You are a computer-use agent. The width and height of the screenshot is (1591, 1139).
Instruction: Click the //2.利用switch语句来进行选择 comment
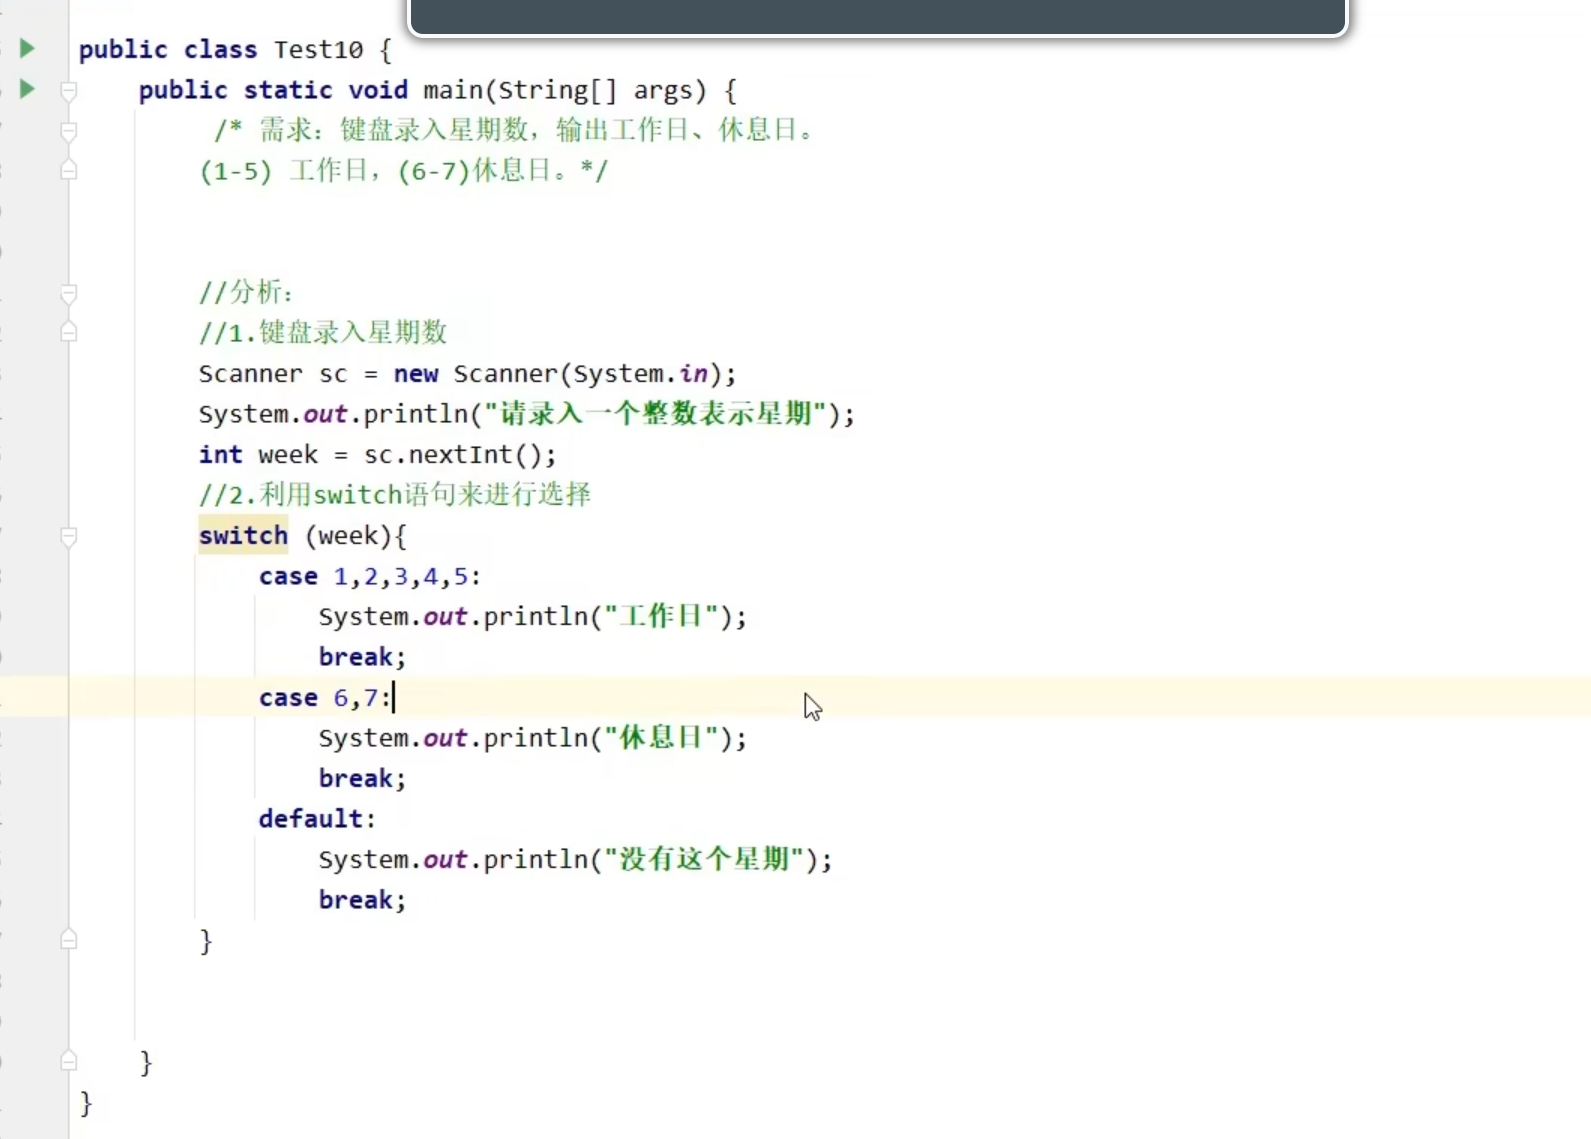394,495
